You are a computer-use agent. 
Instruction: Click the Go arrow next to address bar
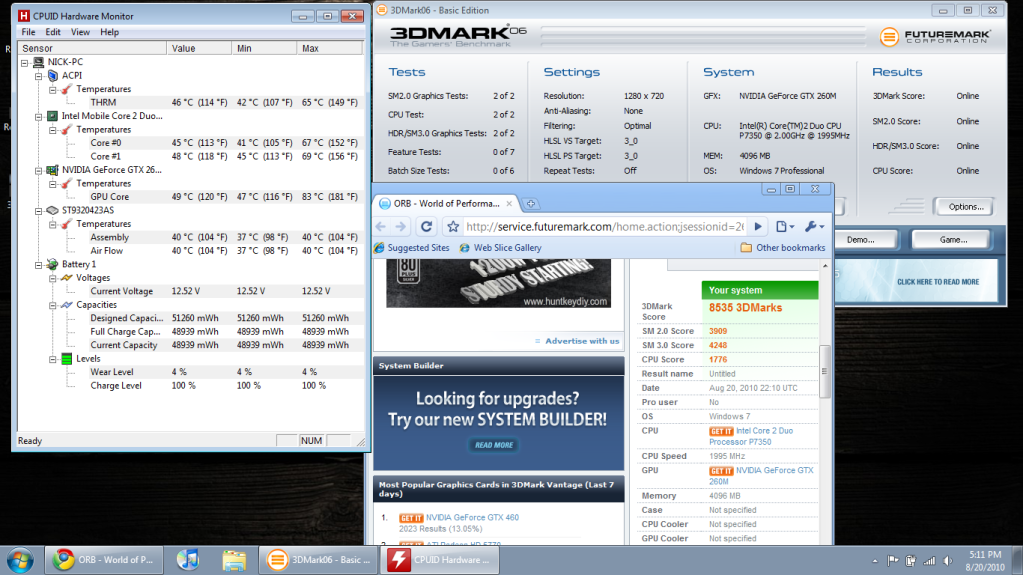pos(758,226)
